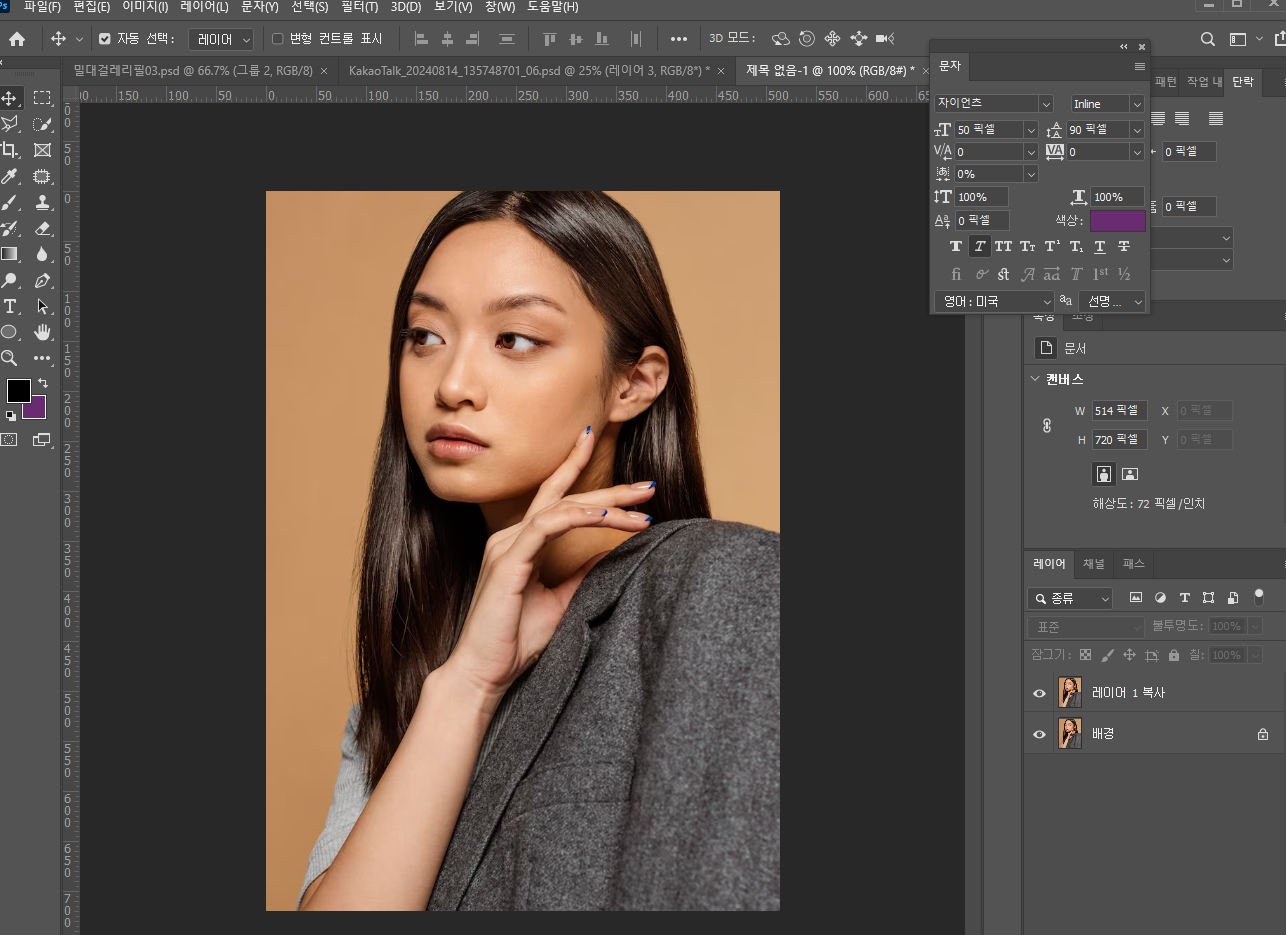Click the black foreground color swatch
The image size is (1286, 935).
18,391
